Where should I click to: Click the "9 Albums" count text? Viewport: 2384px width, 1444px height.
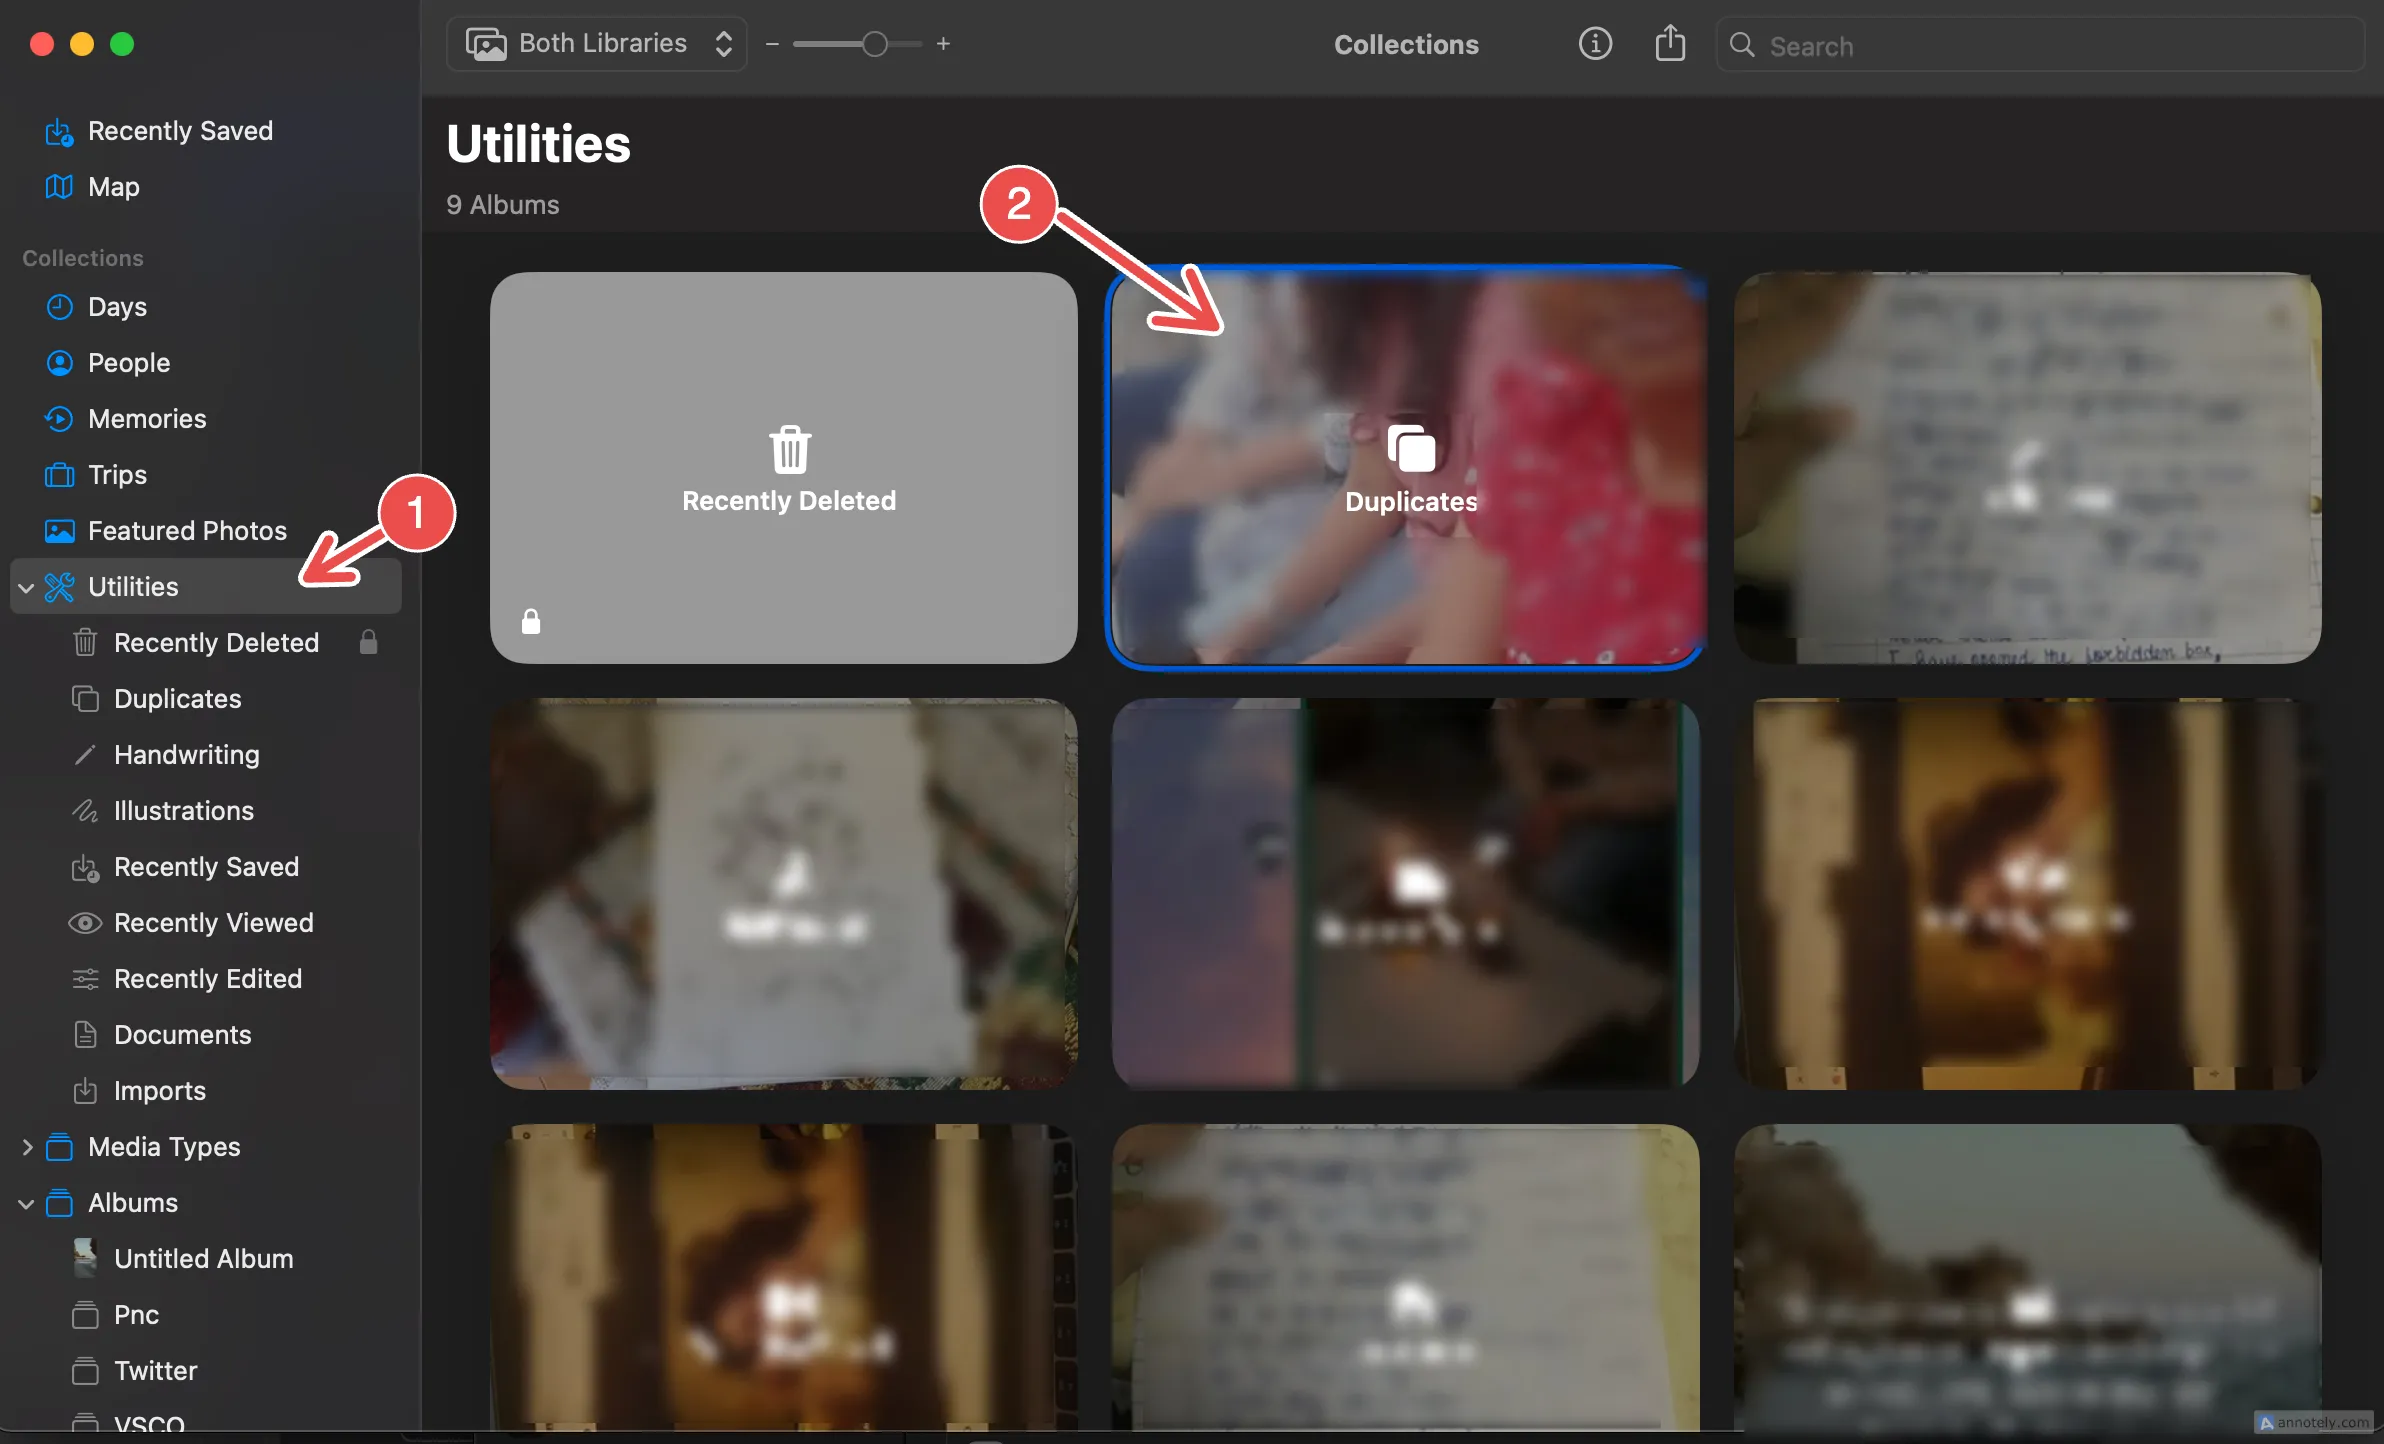click(503, 205)
